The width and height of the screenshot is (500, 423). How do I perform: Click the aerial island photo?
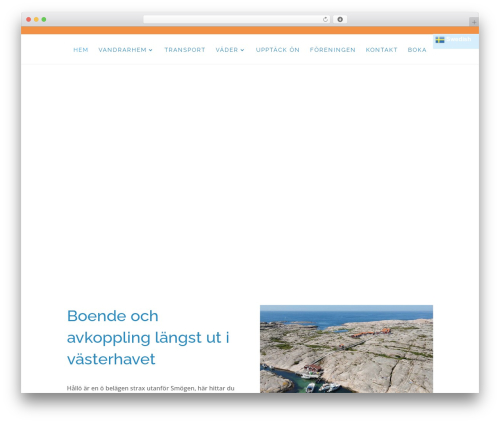[346, 349]
